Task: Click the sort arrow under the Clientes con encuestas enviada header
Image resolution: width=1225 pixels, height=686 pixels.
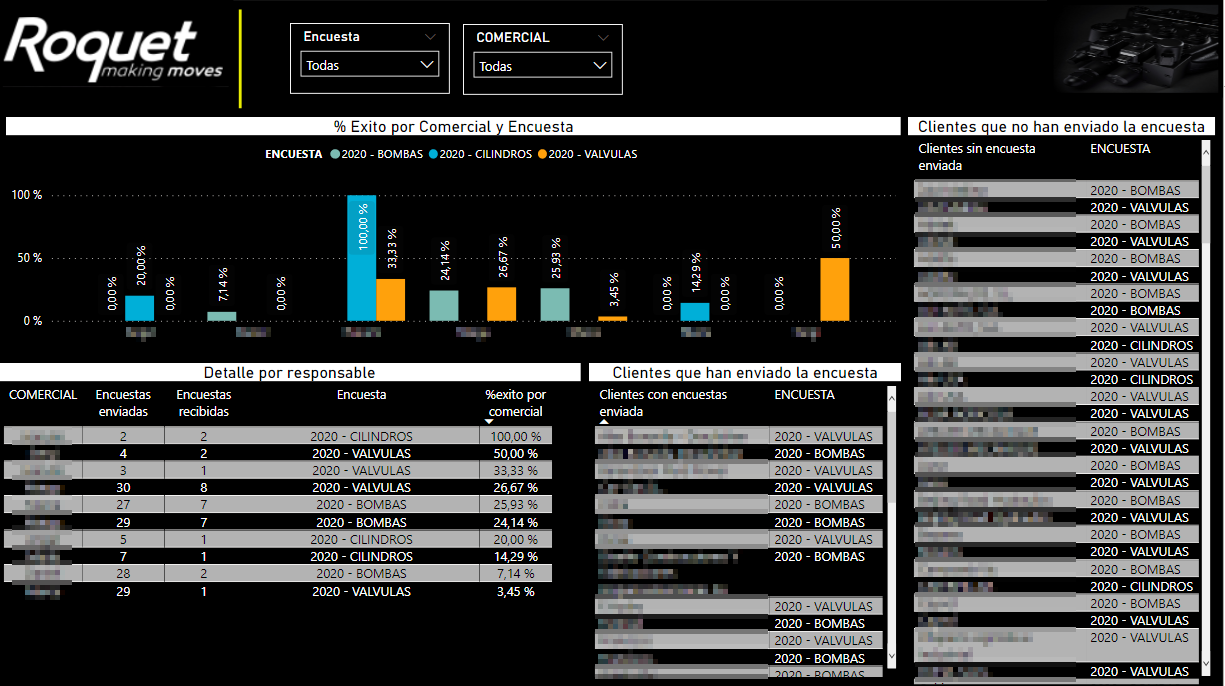Action: click(604, 422)
